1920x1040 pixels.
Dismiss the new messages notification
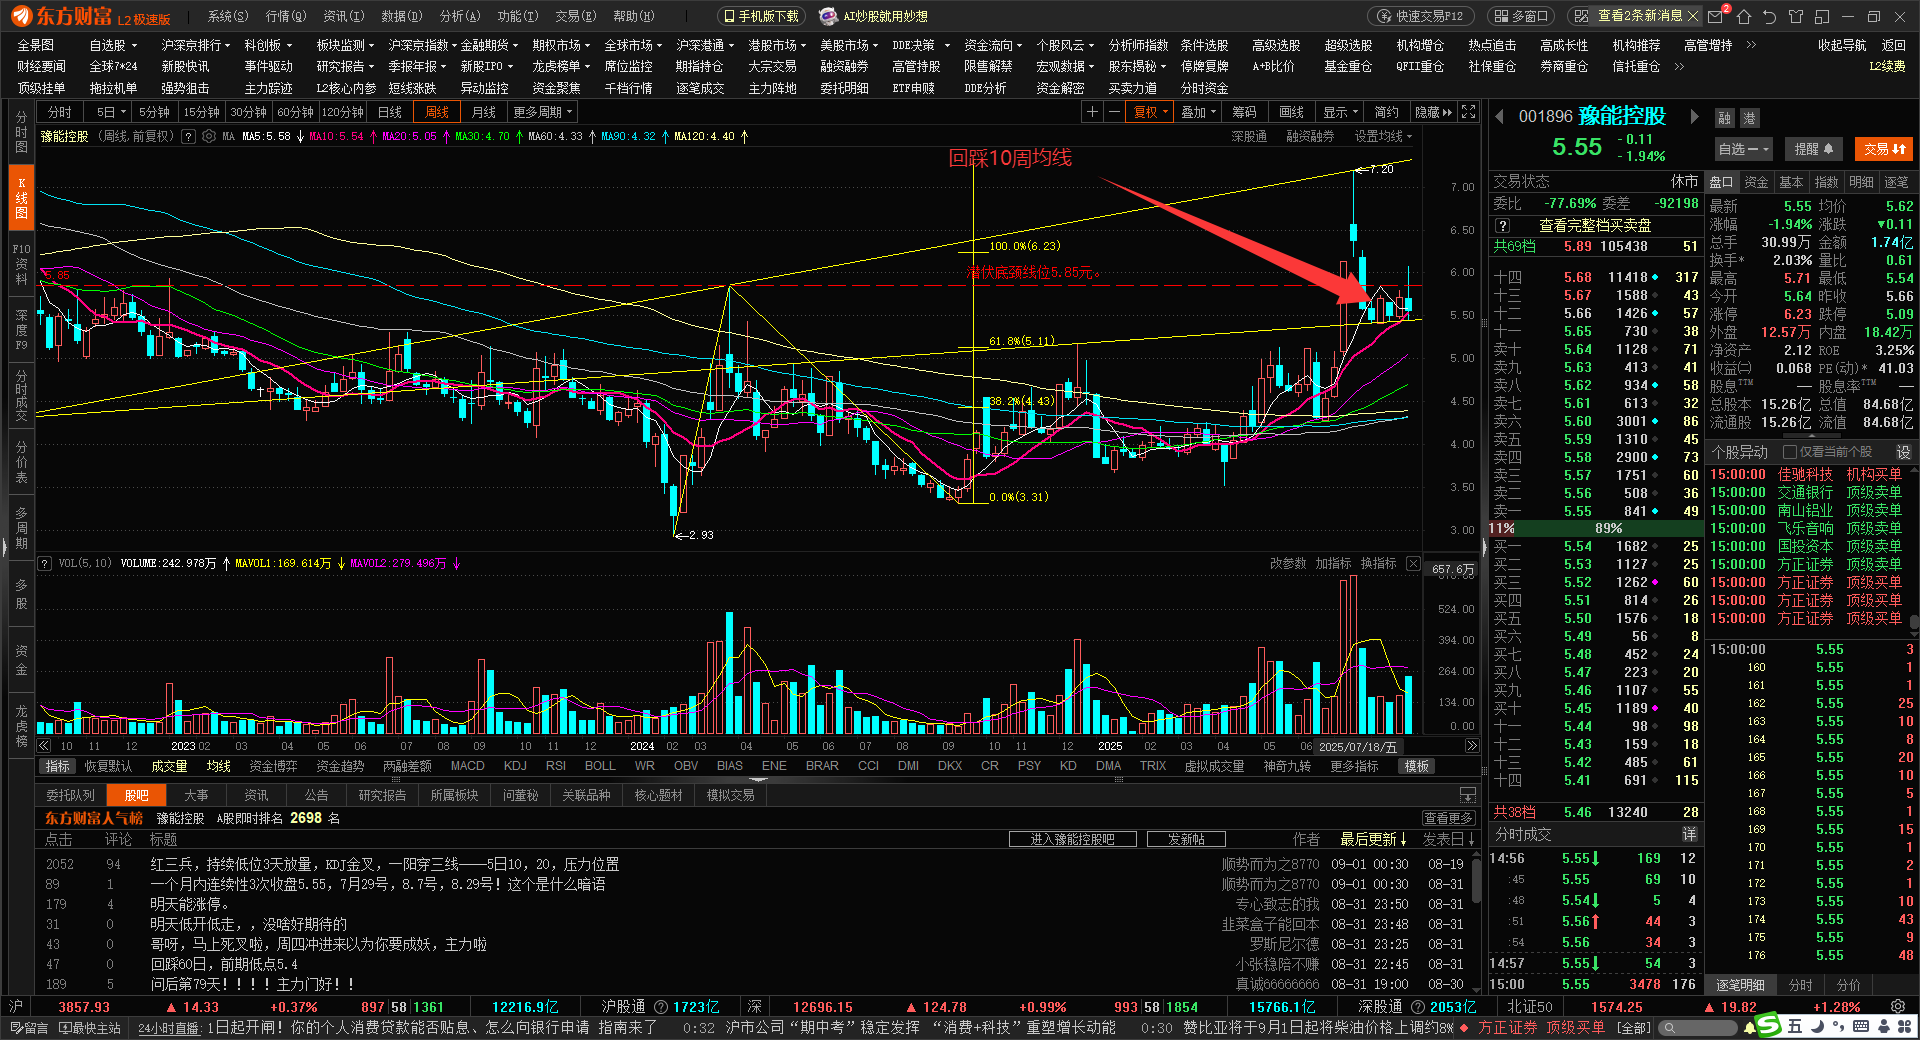1692,16
